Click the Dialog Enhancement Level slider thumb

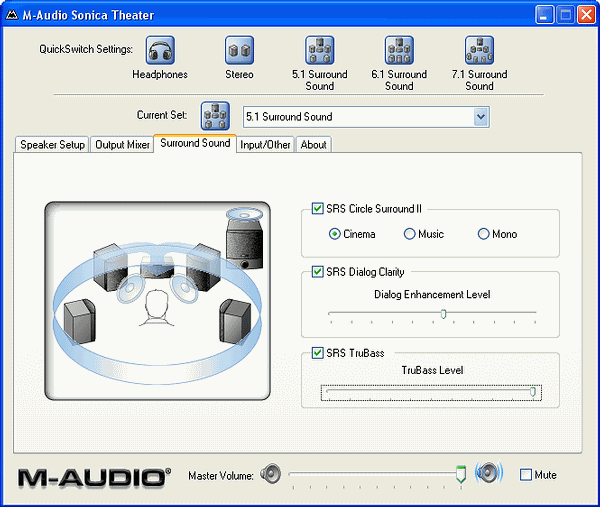(x=443, y=314)
